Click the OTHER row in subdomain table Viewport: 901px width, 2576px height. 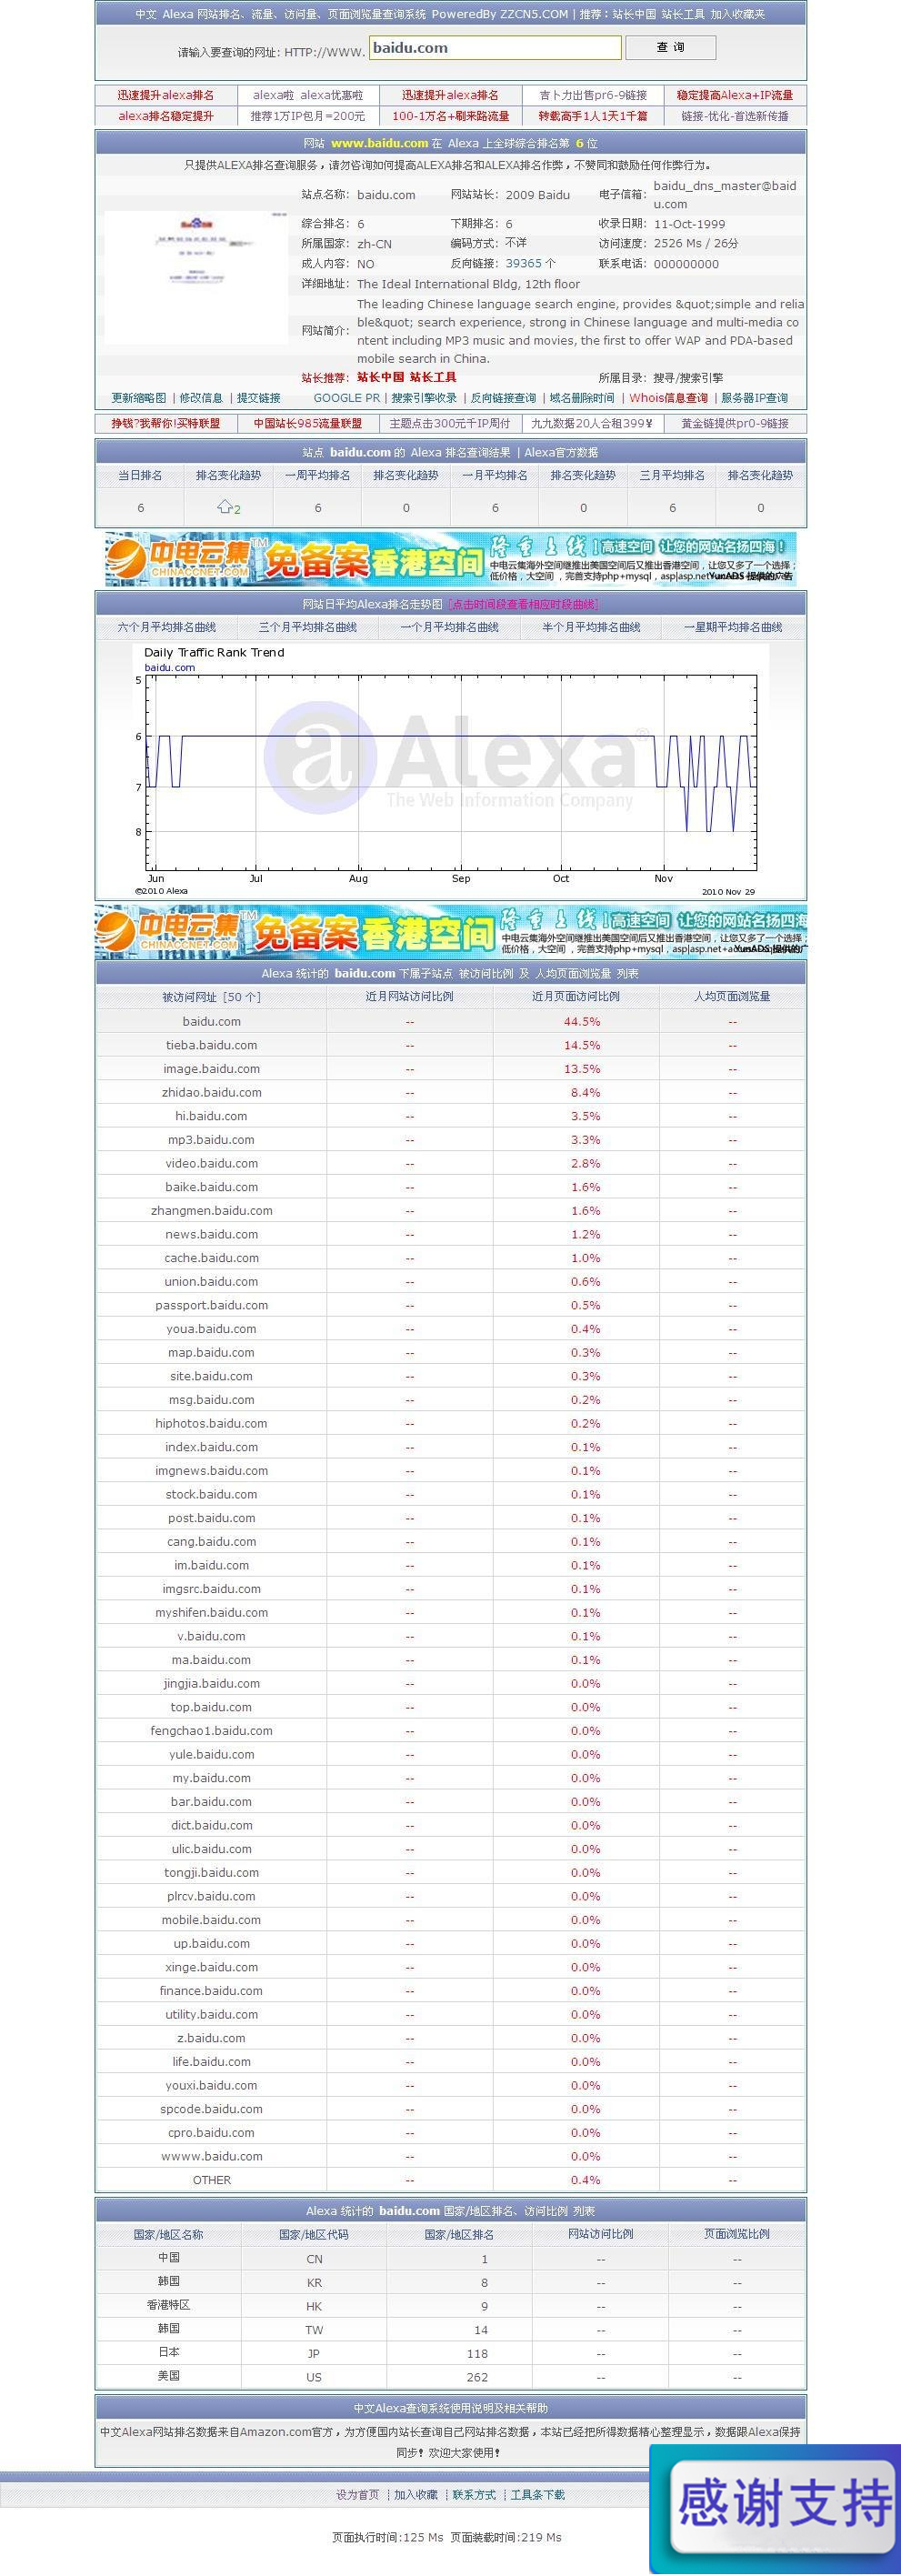click(x=450, y=2180)
